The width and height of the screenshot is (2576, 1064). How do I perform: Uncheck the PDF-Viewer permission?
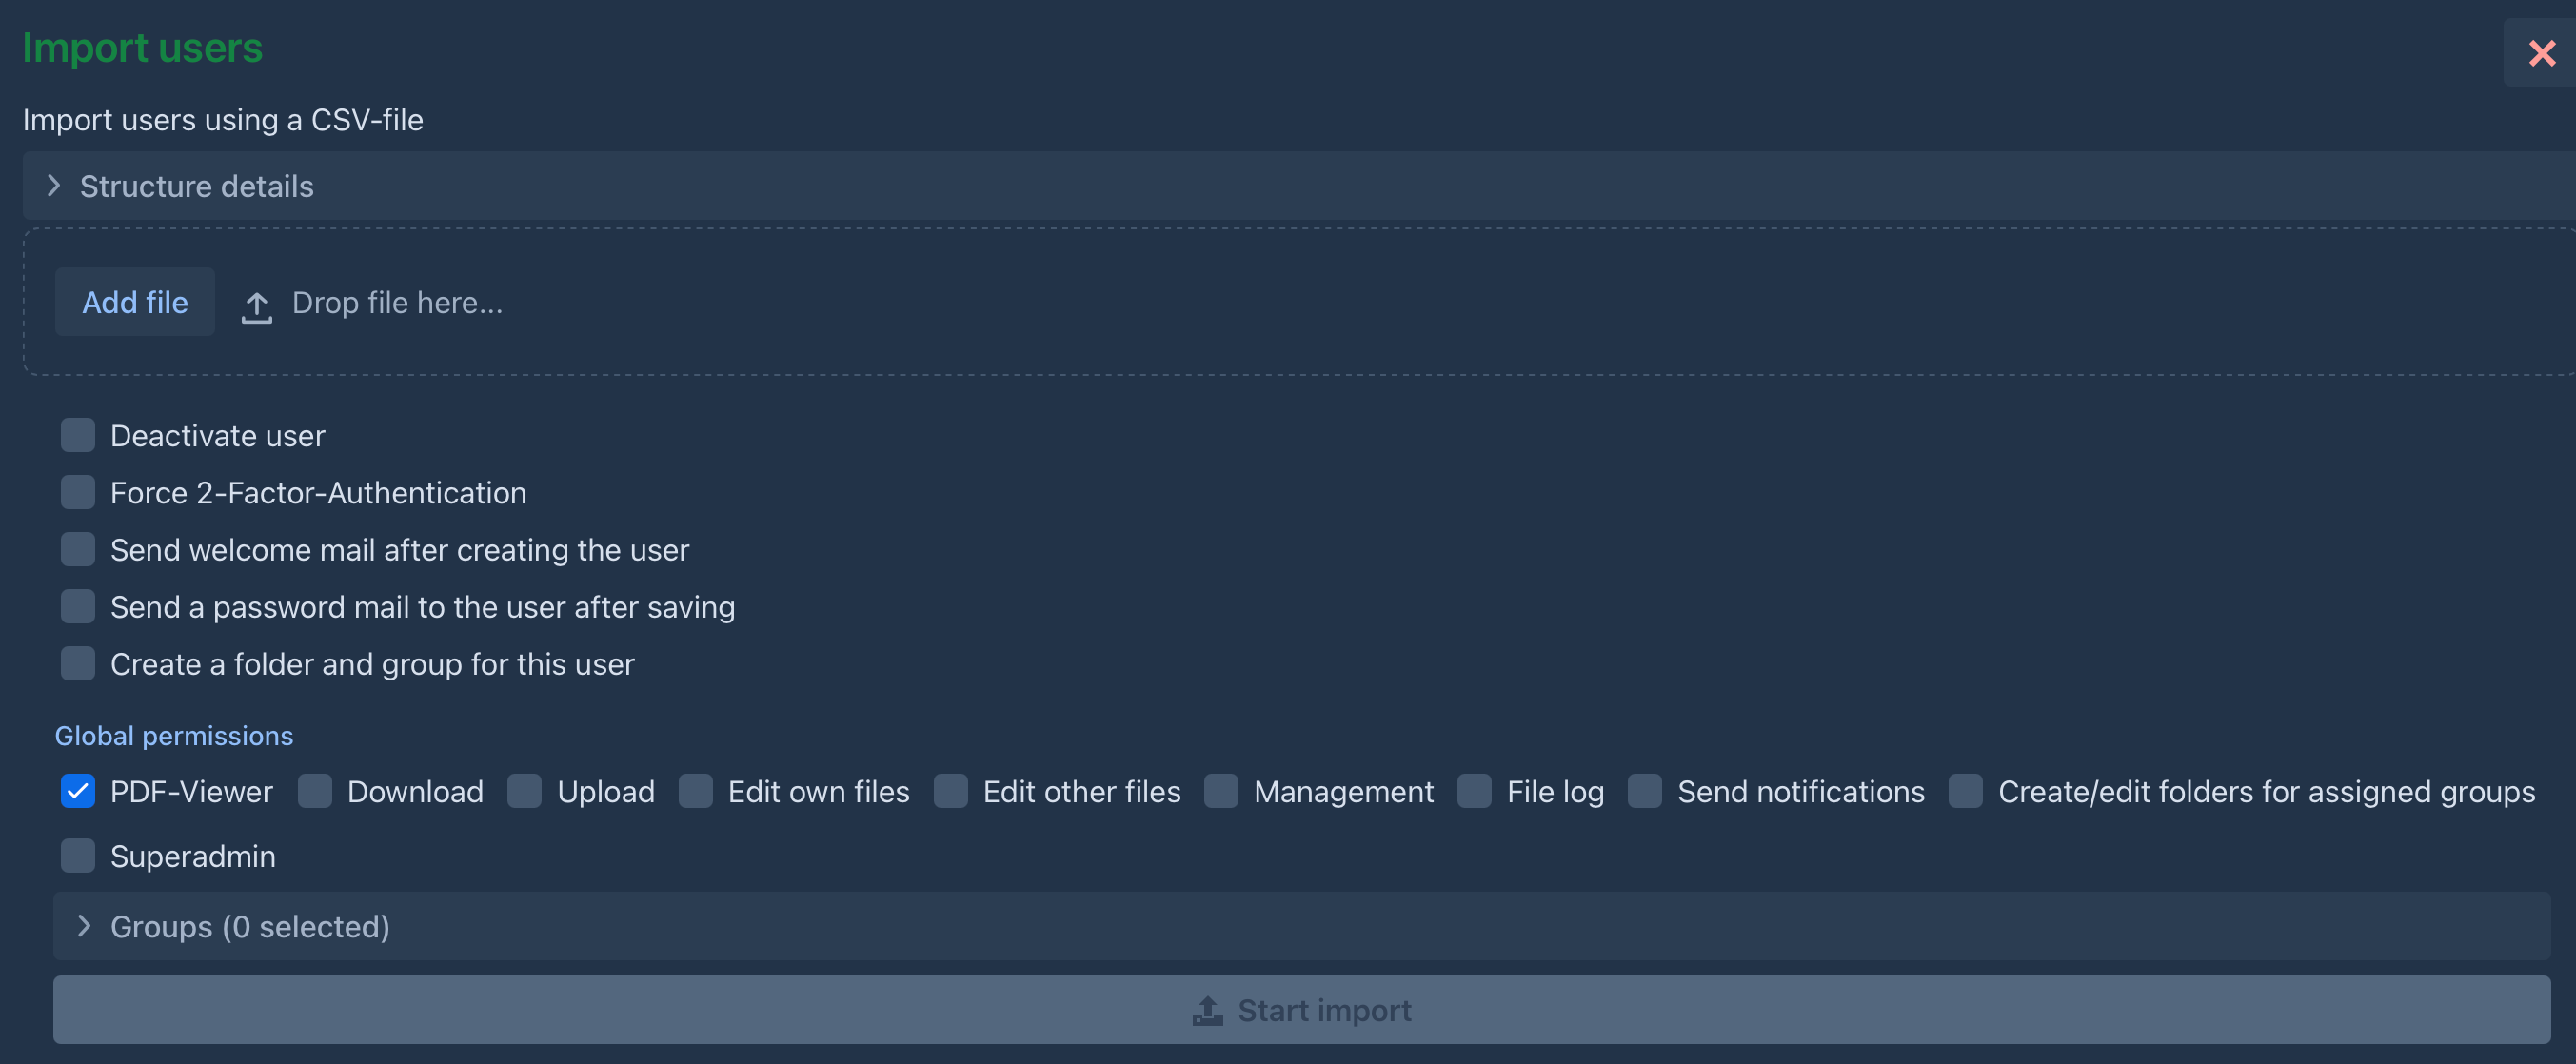(x=78, y=791)
